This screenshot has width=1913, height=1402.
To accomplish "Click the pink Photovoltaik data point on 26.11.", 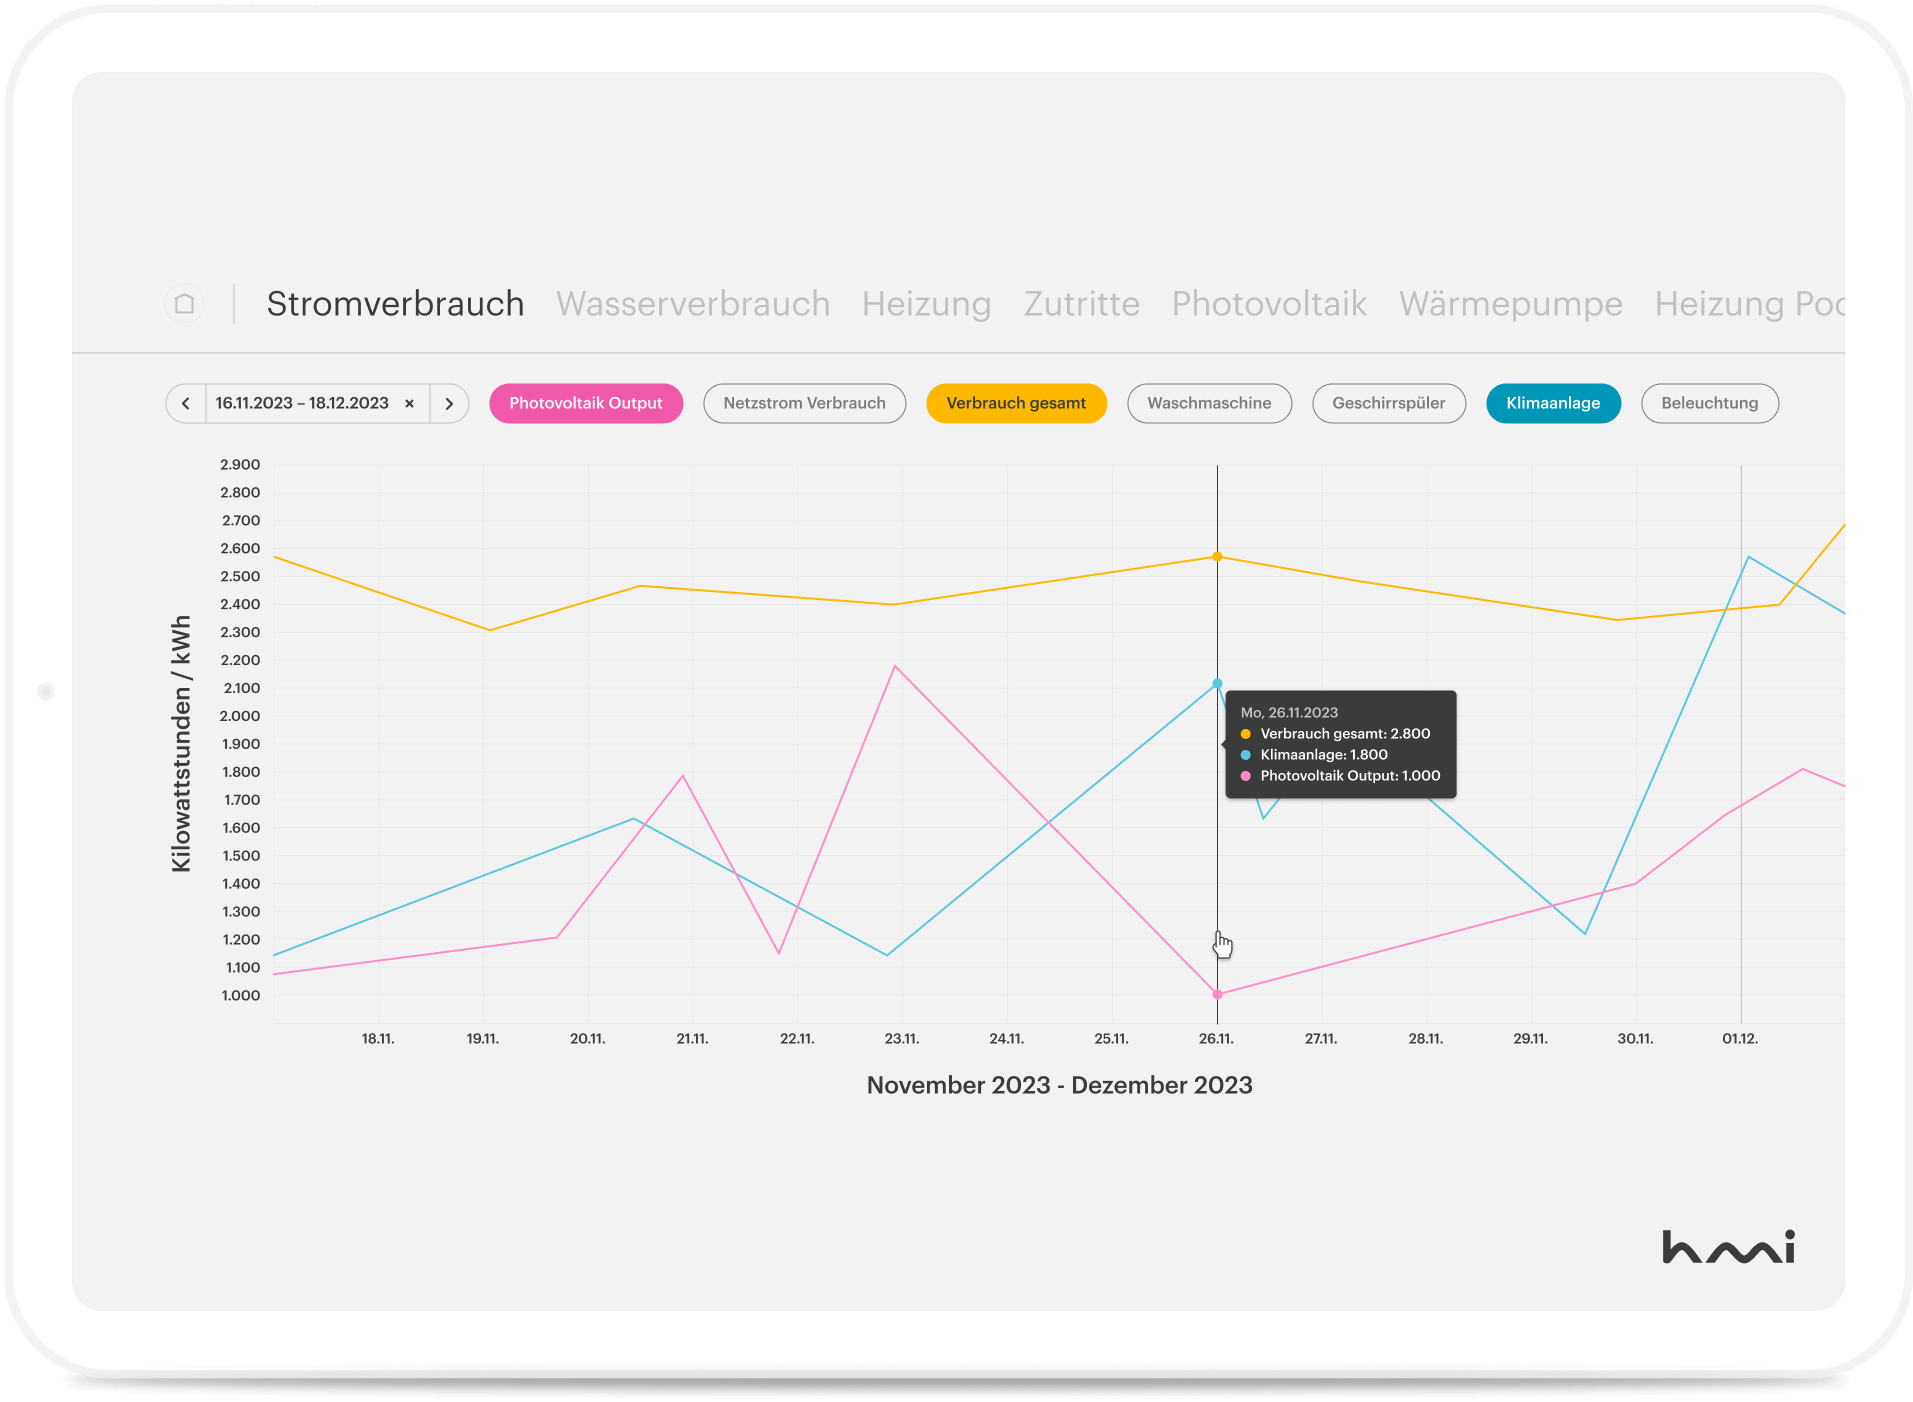I will (x=1217, y=994).
